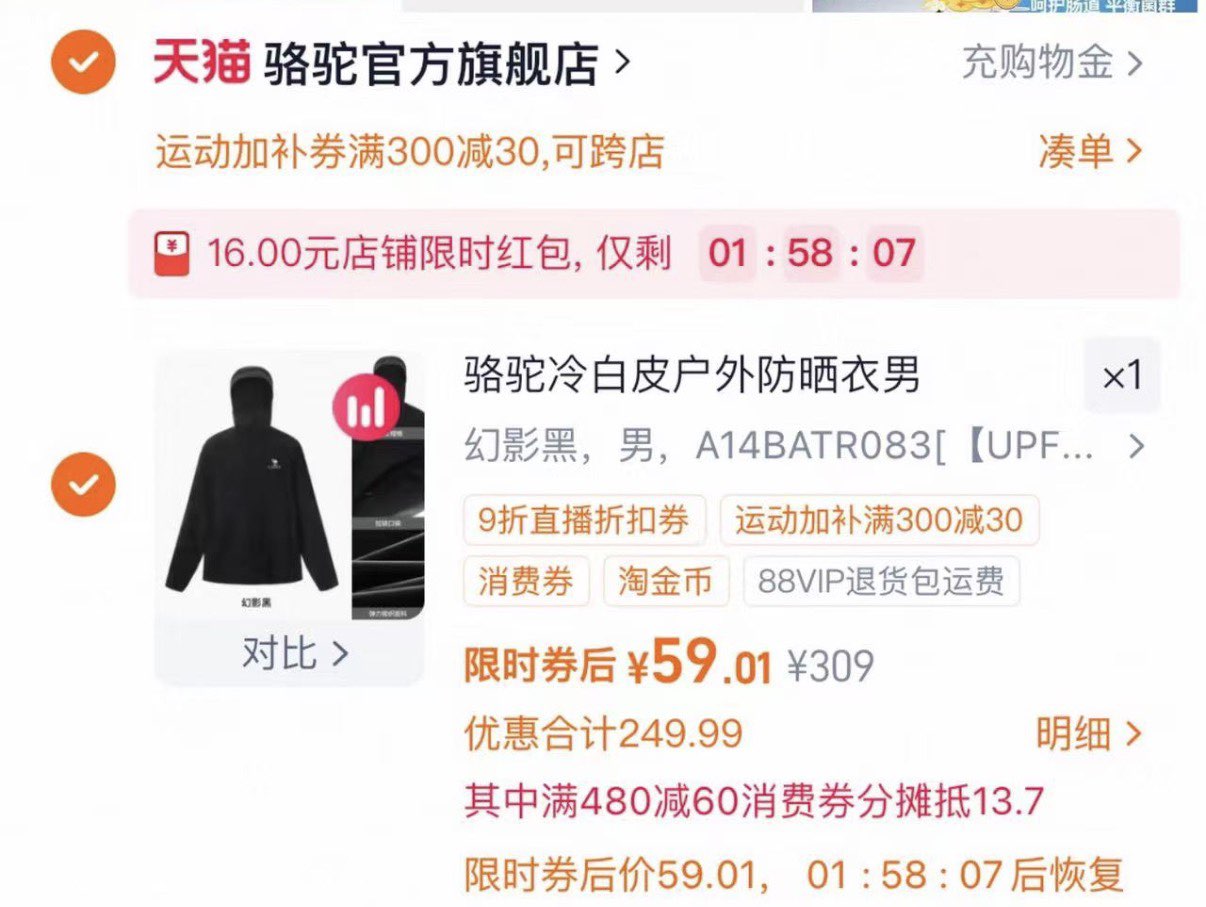
Task: Click 充购物金 link
Action: 1052,63
